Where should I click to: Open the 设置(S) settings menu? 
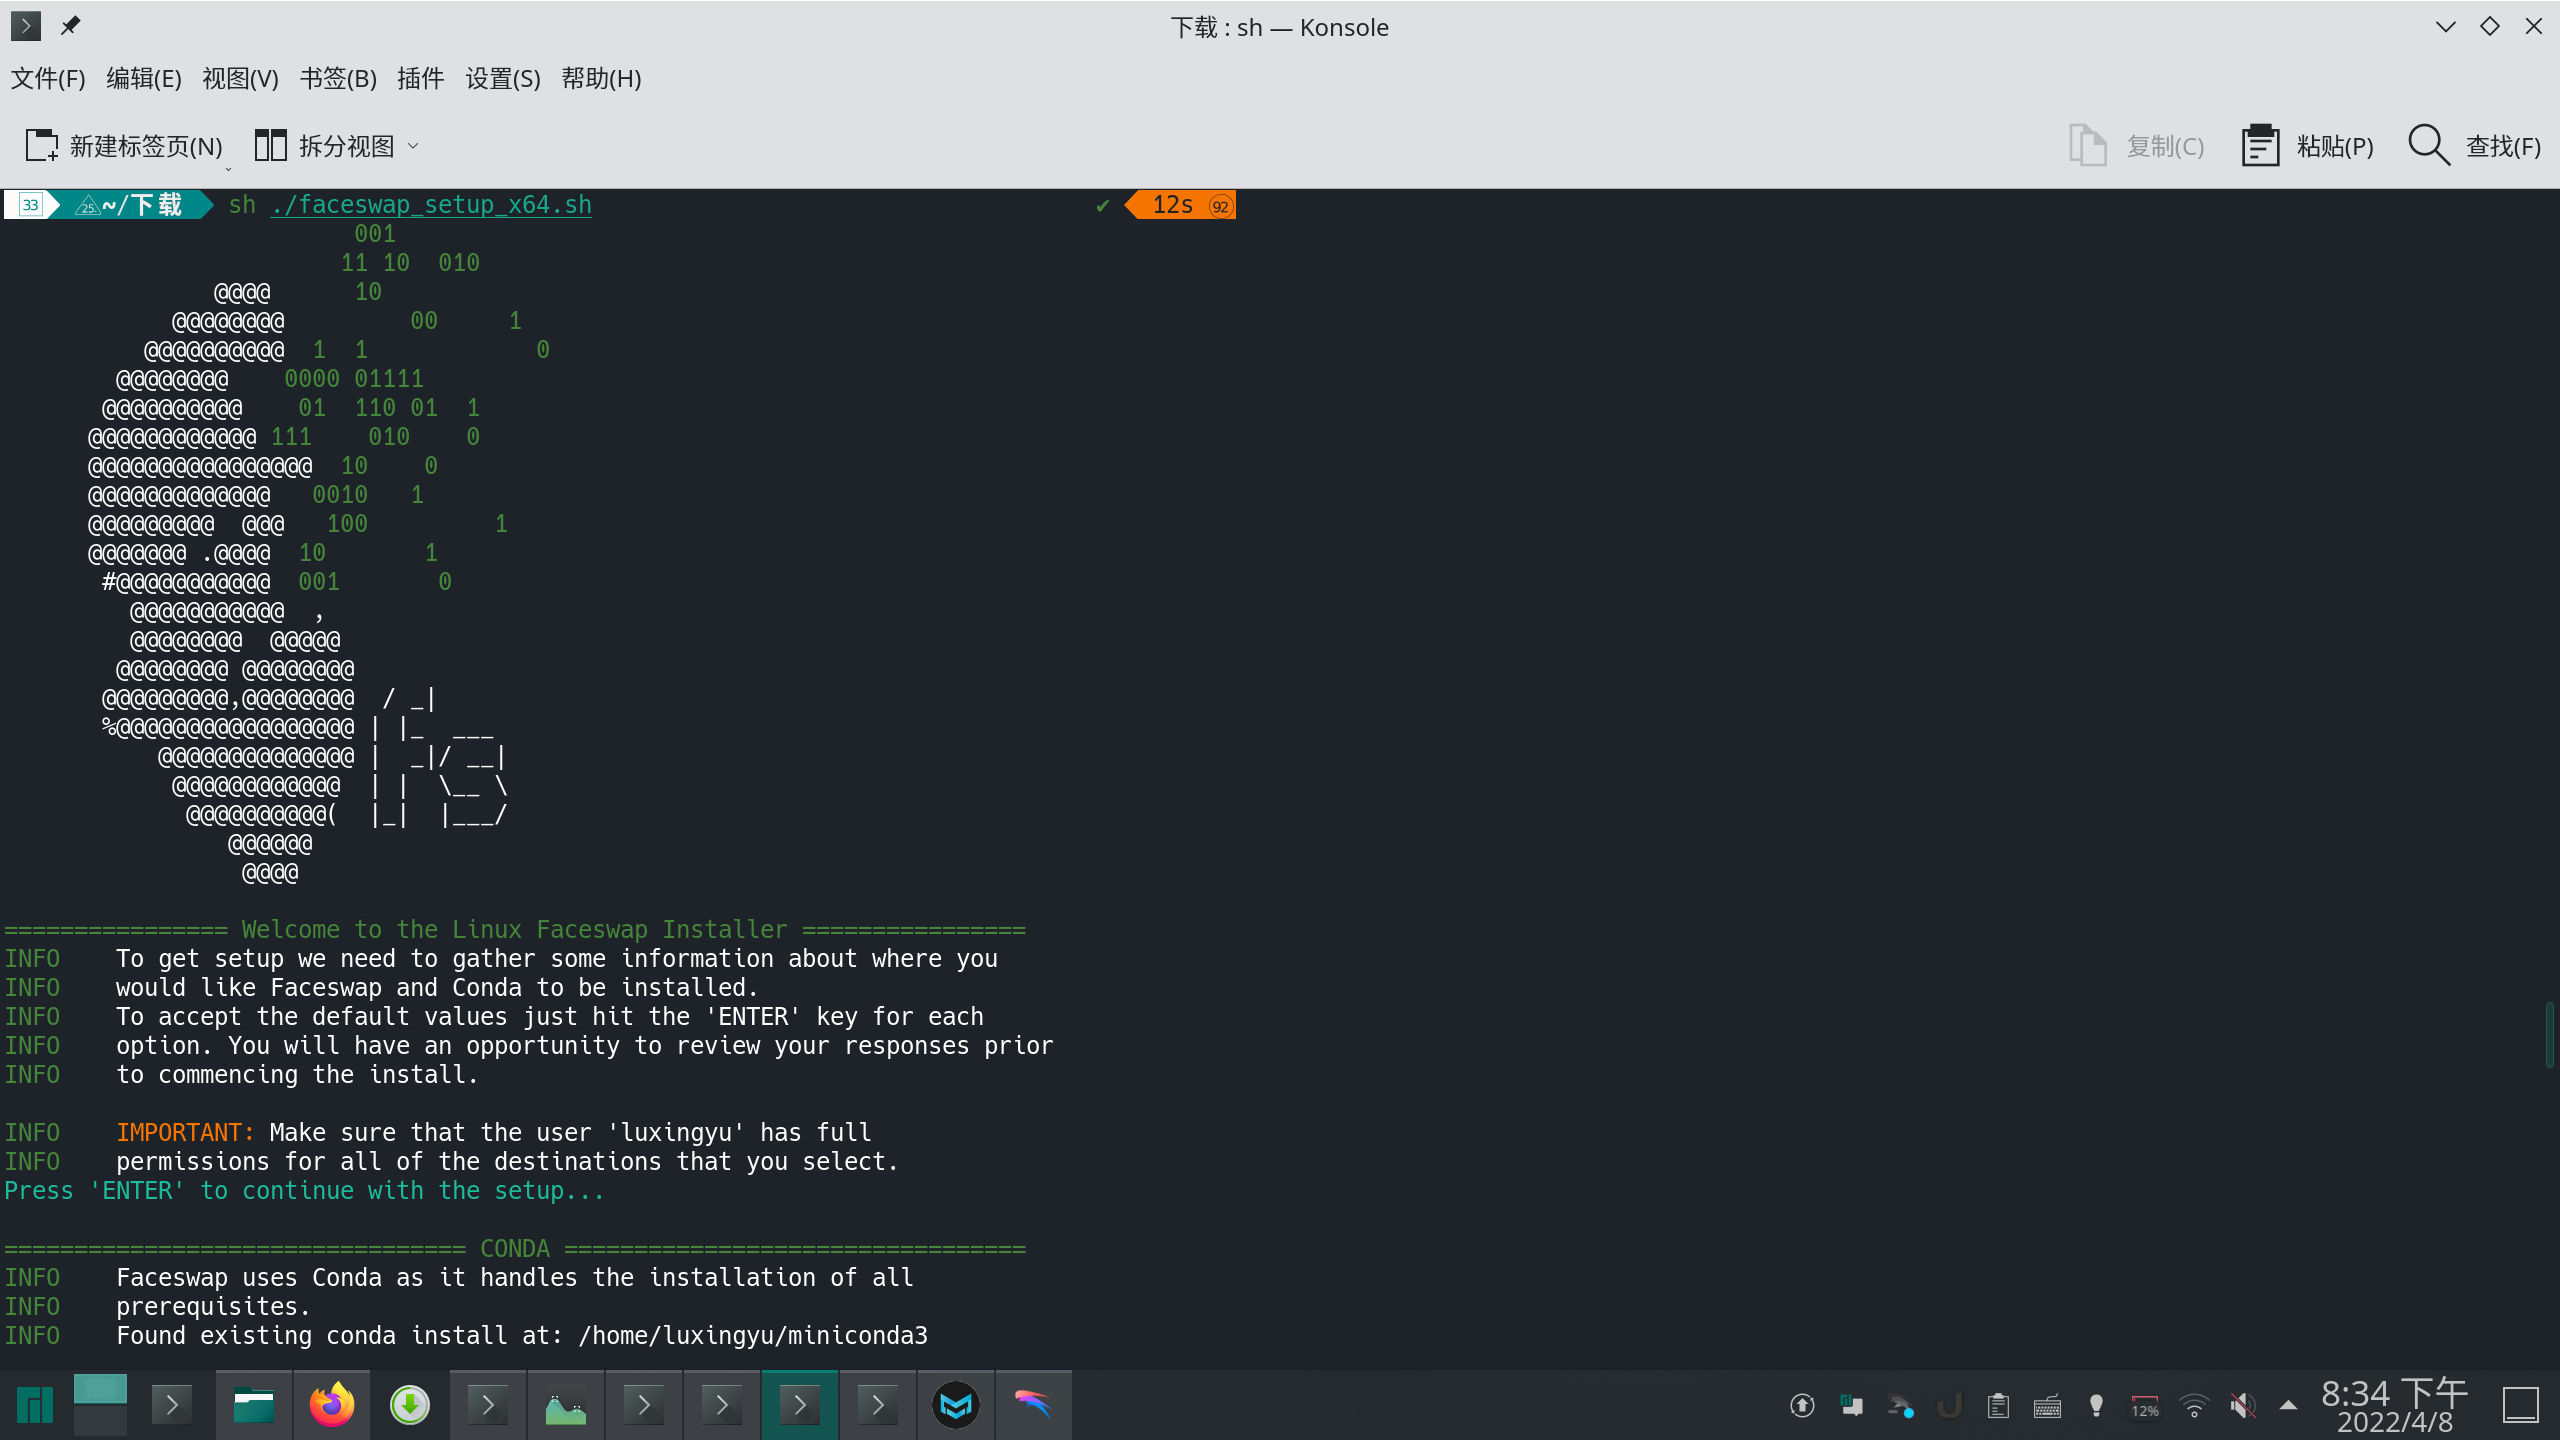pos(502,78)
